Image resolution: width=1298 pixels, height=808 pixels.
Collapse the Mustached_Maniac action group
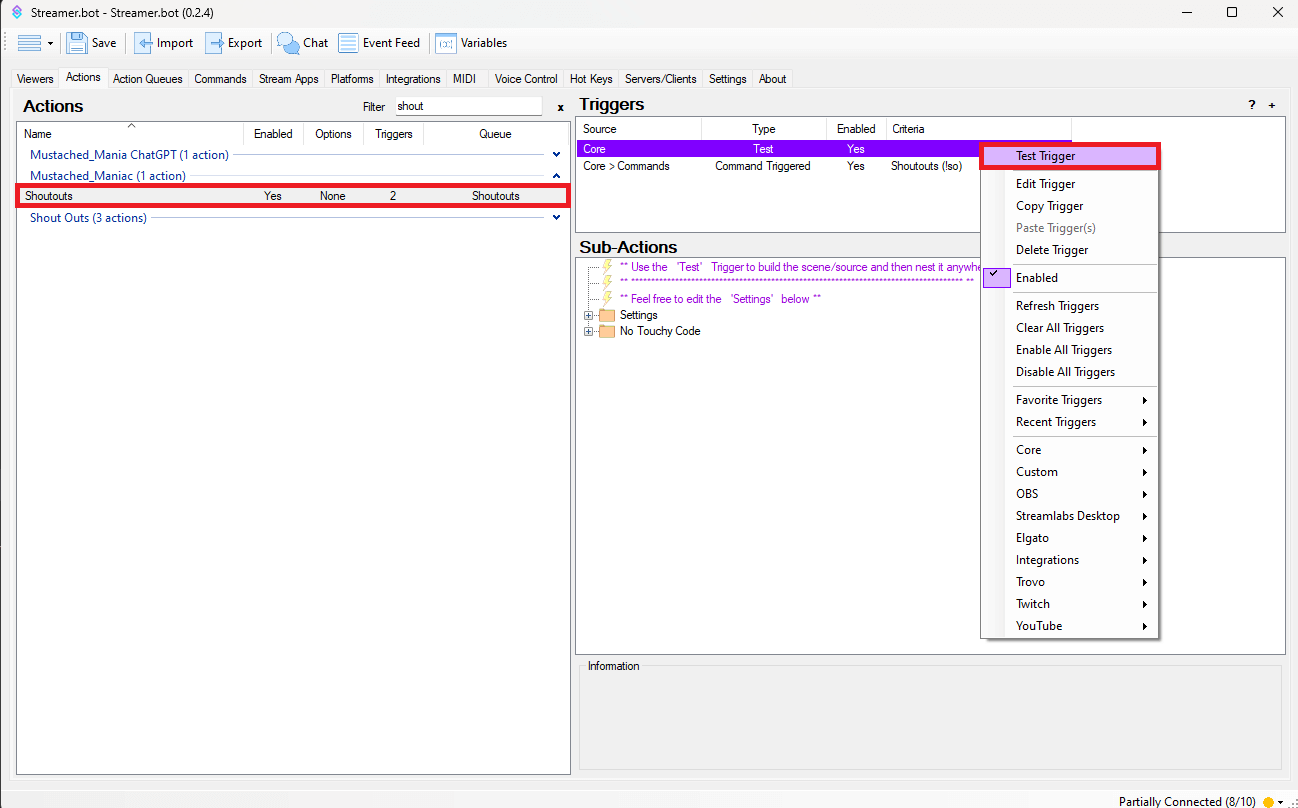pos(557,176)
